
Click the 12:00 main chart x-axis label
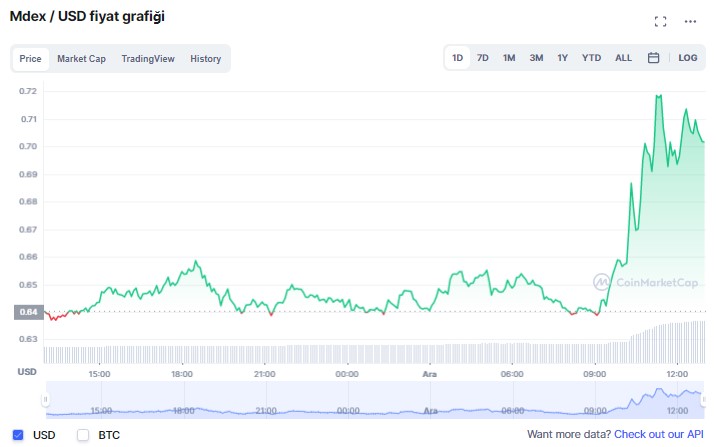coord(677,374)
